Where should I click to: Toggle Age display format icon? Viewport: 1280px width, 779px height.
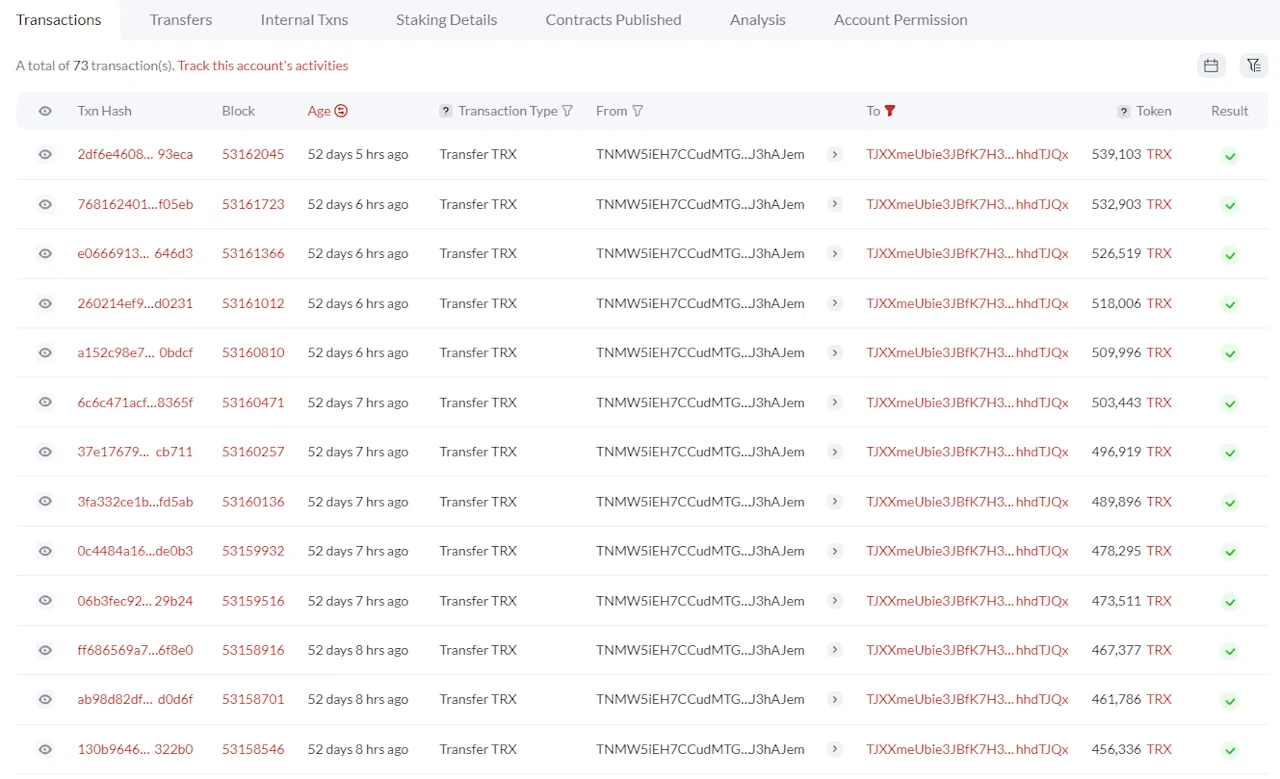point(341,111)
